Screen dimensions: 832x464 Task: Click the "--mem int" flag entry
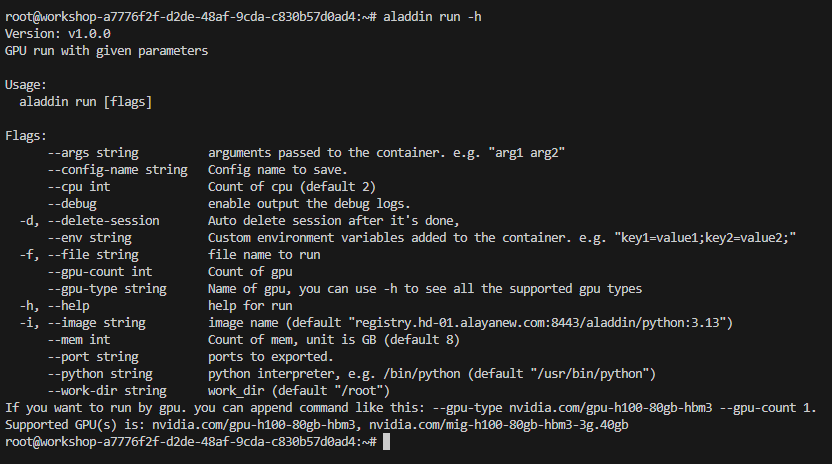click(78, 339)
